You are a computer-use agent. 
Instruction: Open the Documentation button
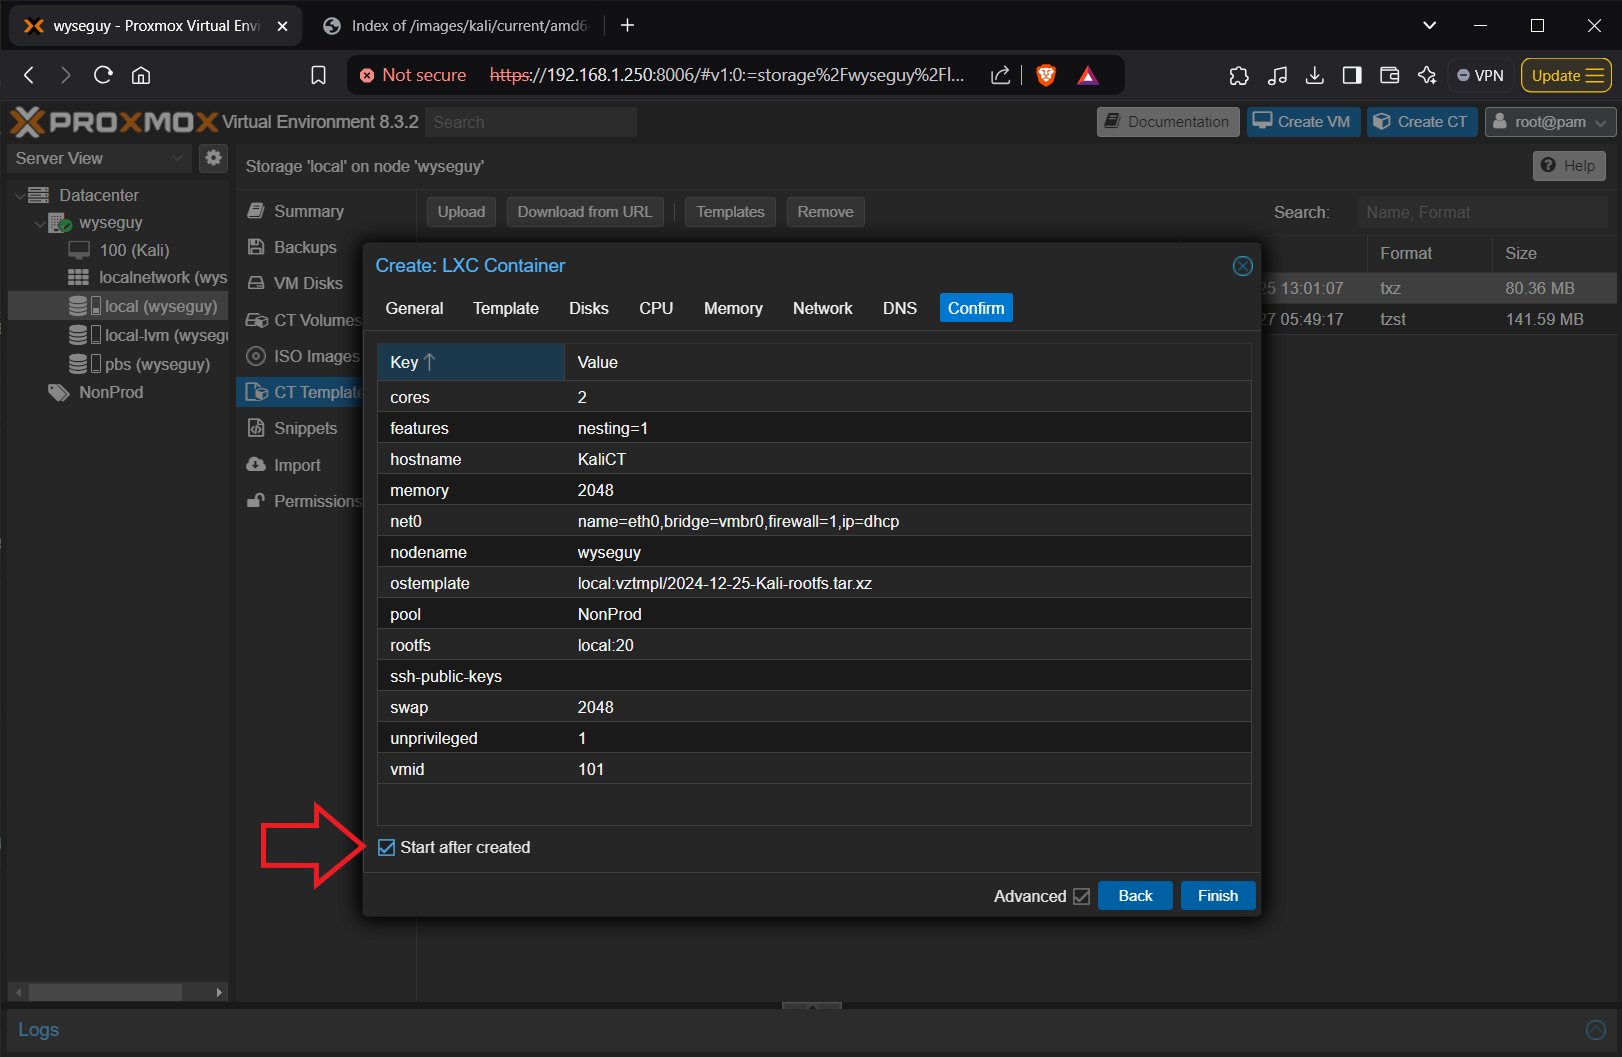click(1168, 122)
